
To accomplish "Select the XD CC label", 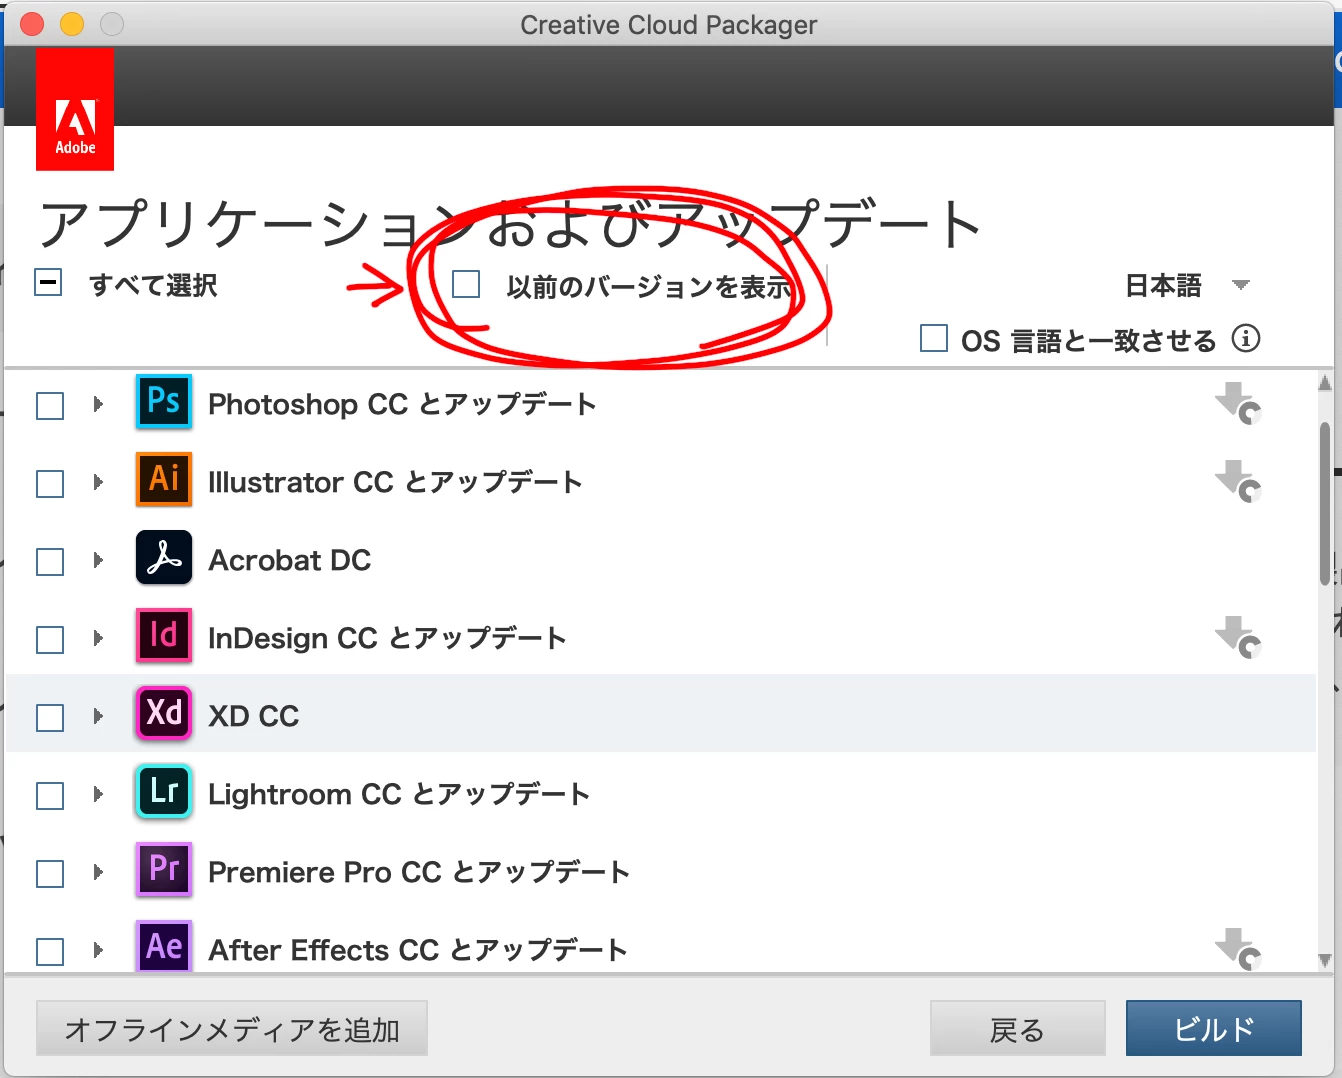I will pos(254,716).
